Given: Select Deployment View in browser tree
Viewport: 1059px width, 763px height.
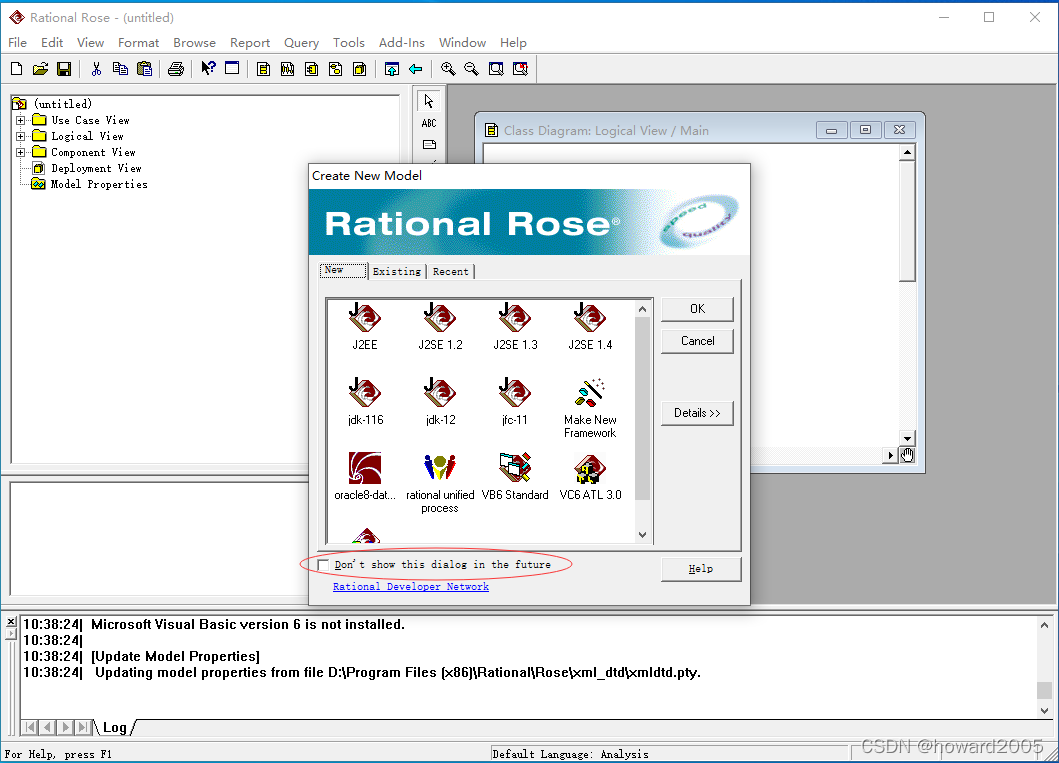Looking at the screenshot, I should 96,168.
